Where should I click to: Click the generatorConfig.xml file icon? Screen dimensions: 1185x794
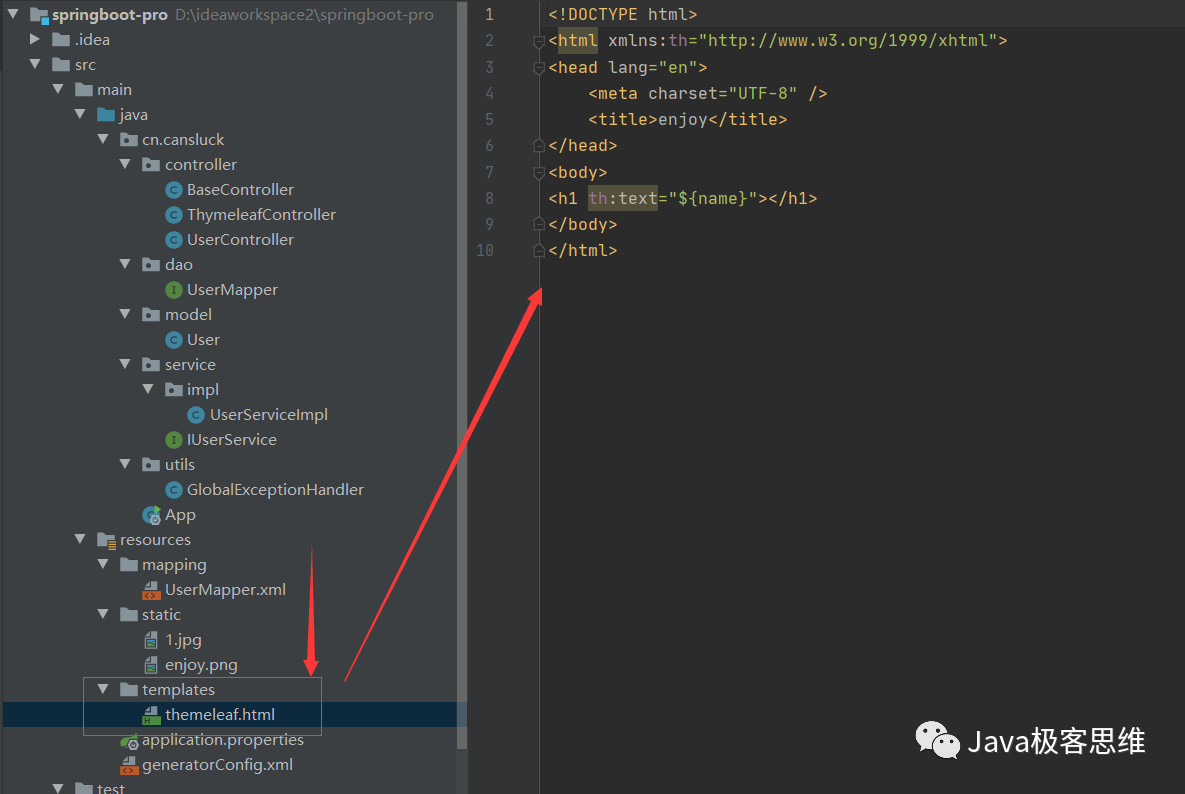pyautogui.click(x=129, y=765)
